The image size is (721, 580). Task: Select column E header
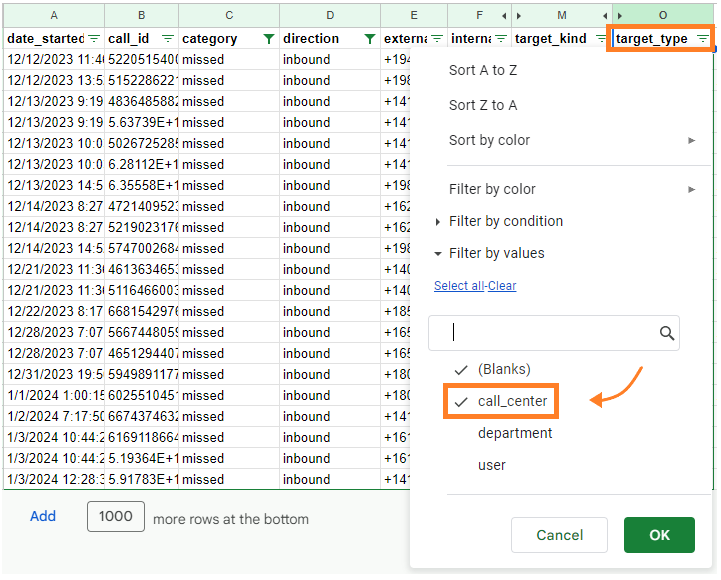[x=414, y=16]
